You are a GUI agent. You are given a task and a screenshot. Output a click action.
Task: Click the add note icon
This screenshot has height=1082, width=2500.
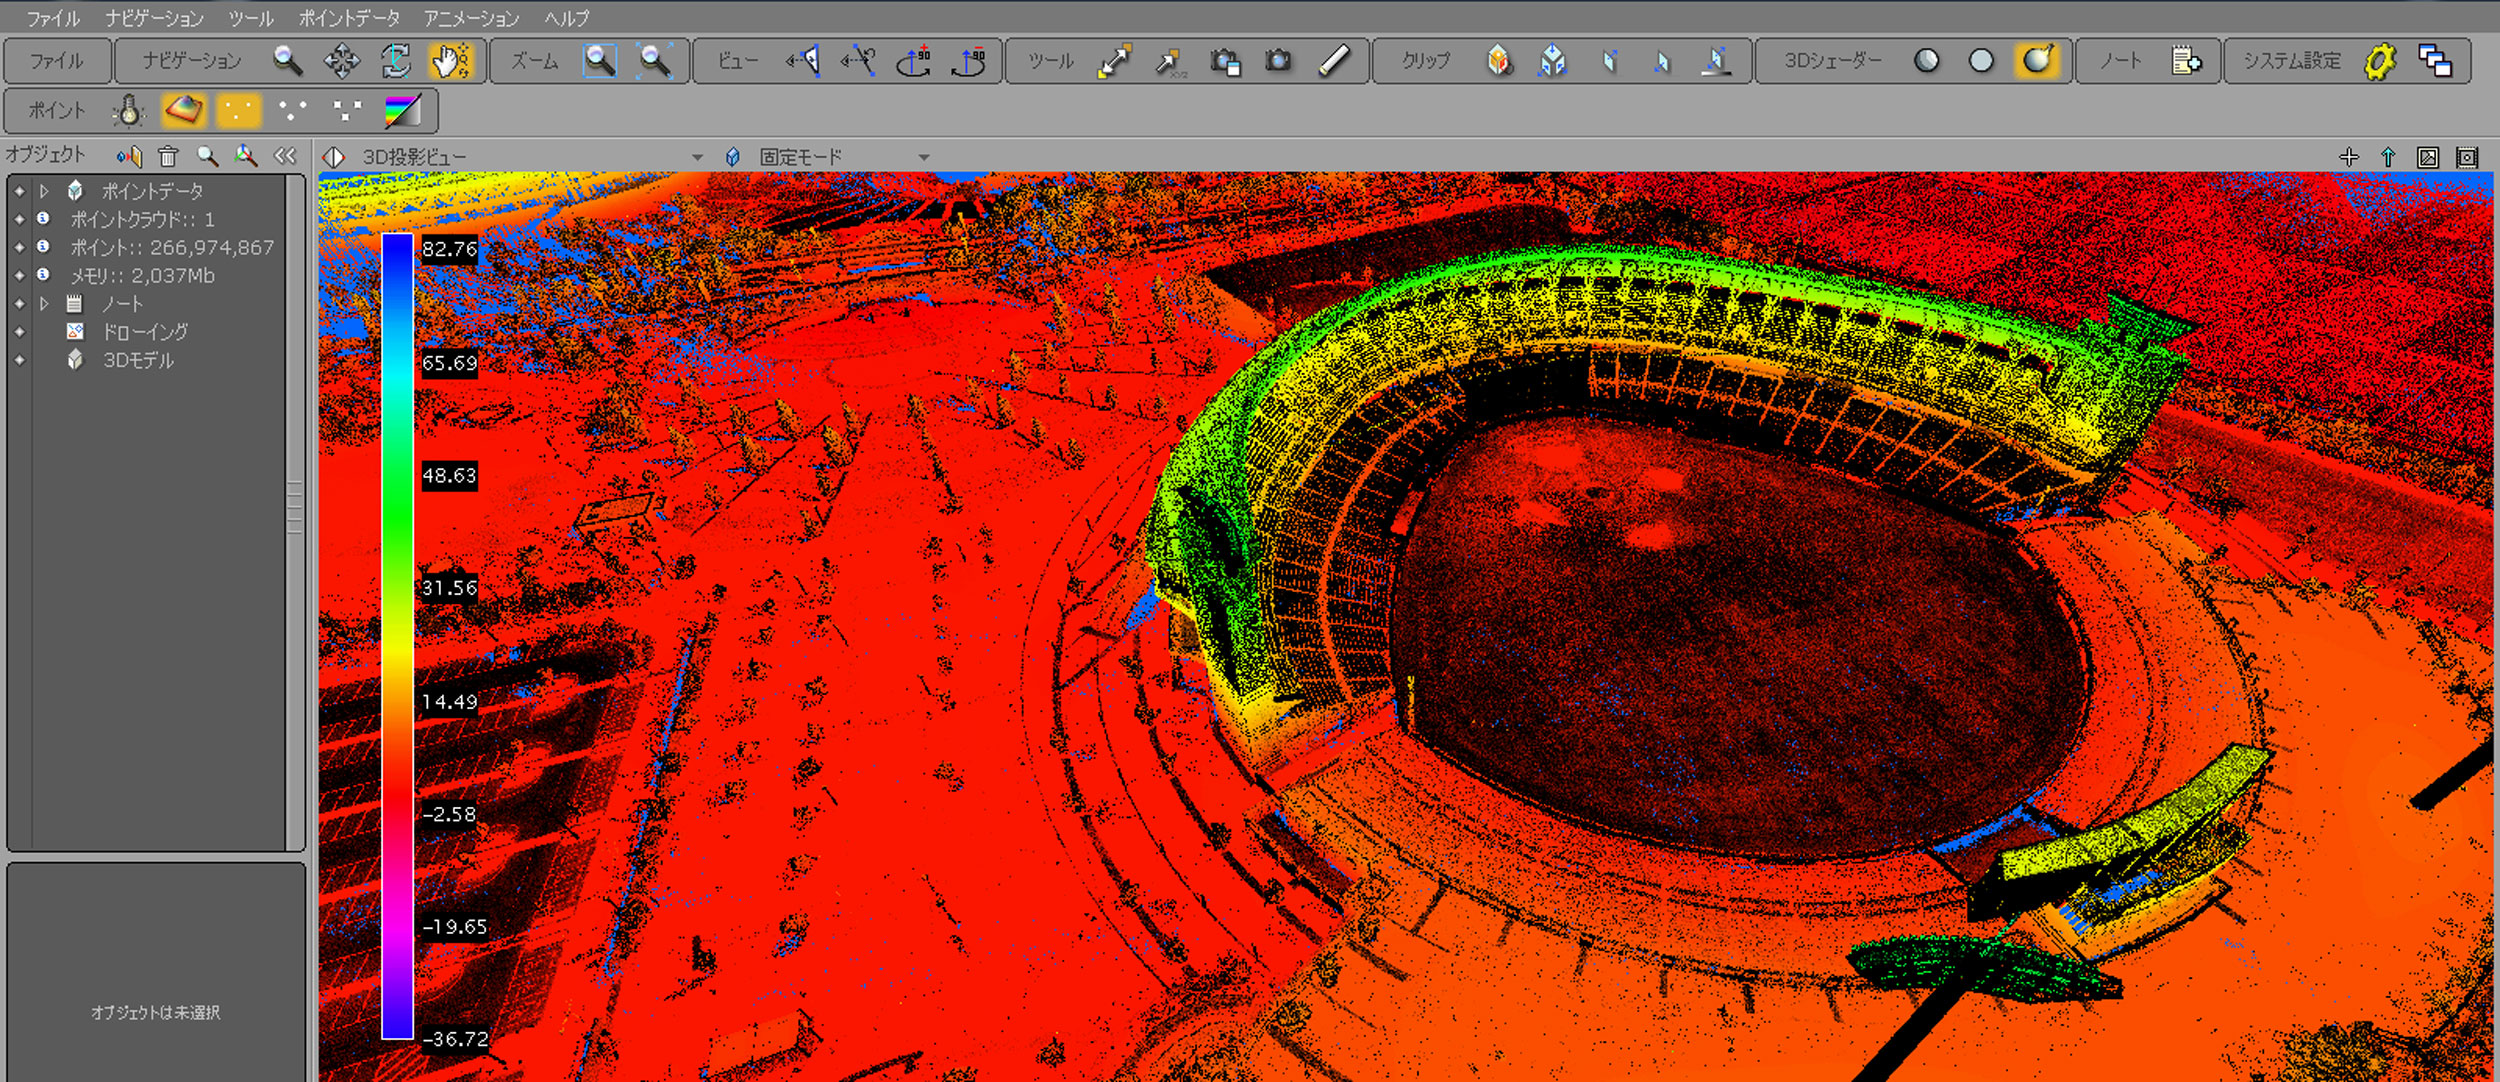[2186, 61]
